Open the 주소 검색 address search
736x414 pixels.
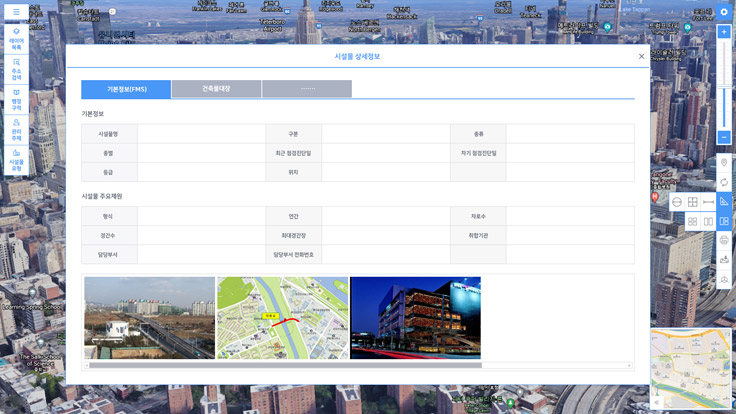pos(16,68)
